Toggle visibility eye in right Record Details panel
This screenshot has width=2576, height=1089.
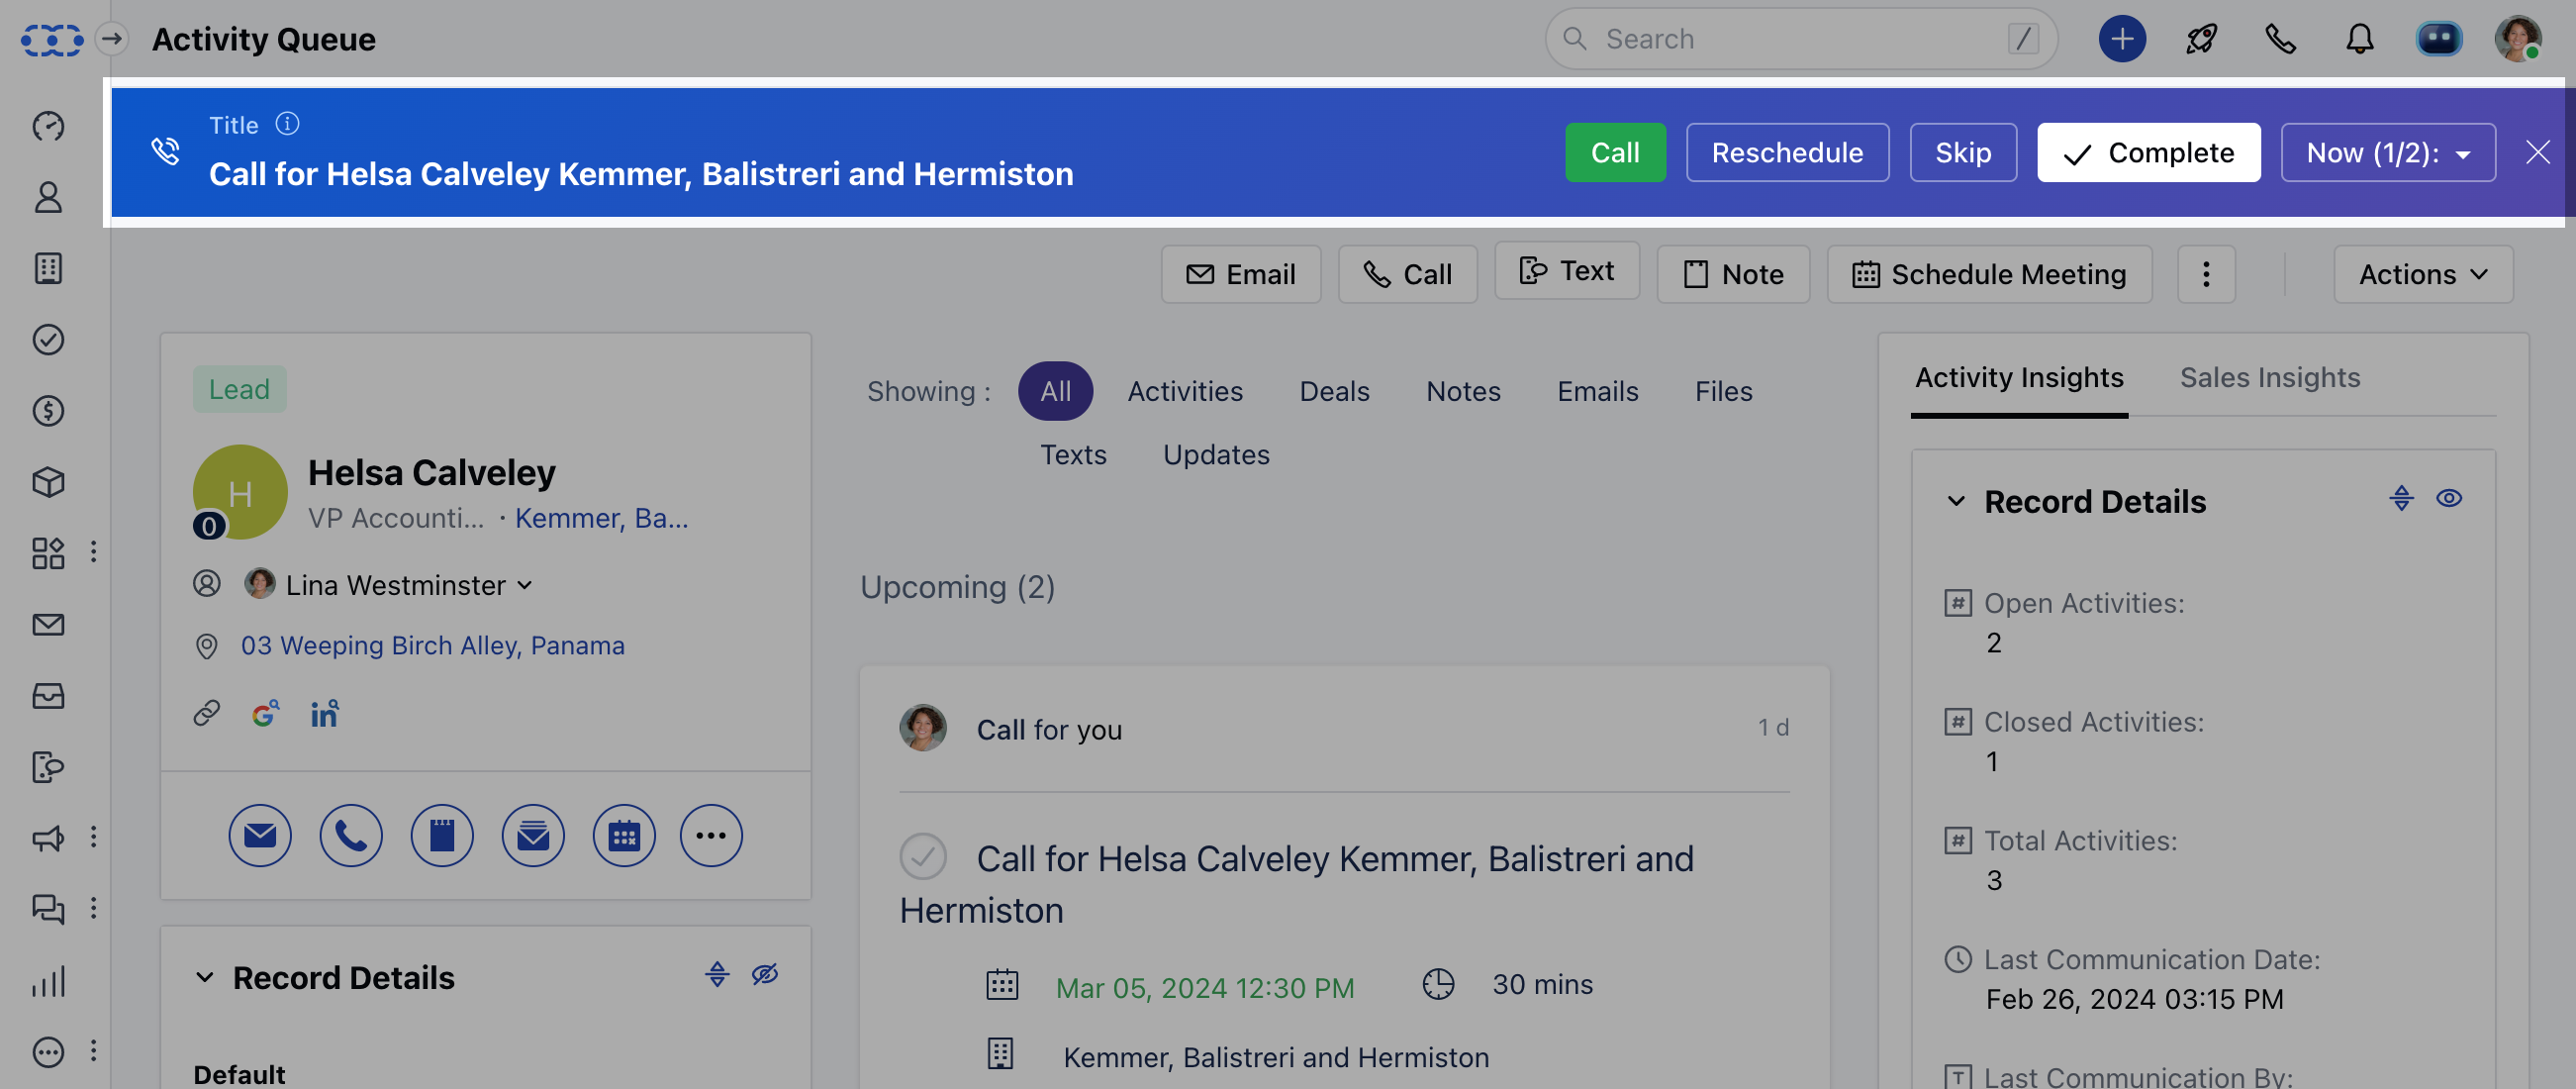pos(2449,498)
